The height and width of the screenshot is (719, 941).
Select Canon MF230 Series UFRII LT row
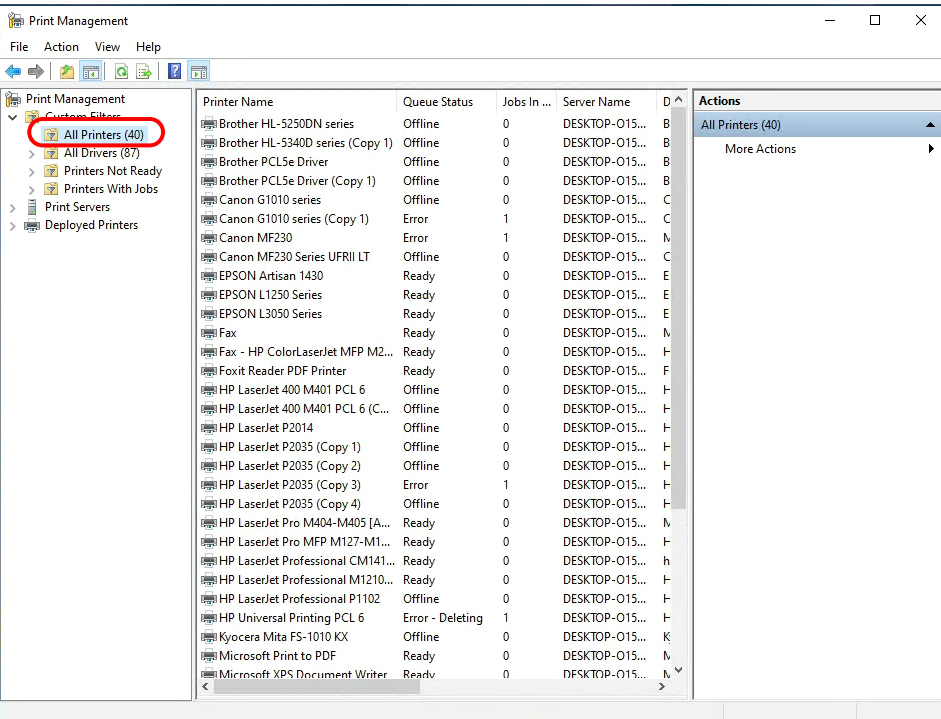pyautogui.click(x=434, y=257)
